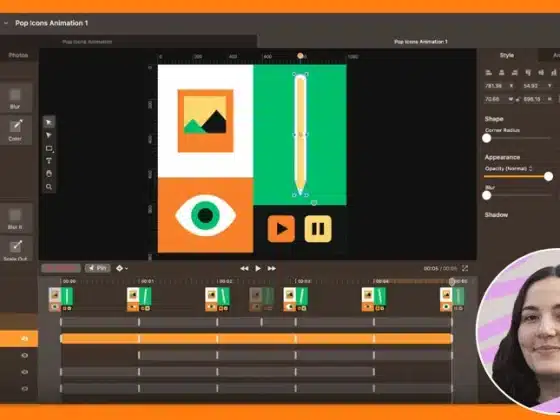Click the keyframe diamond icon
Viewport: 560px width, 420px height.
119,268
